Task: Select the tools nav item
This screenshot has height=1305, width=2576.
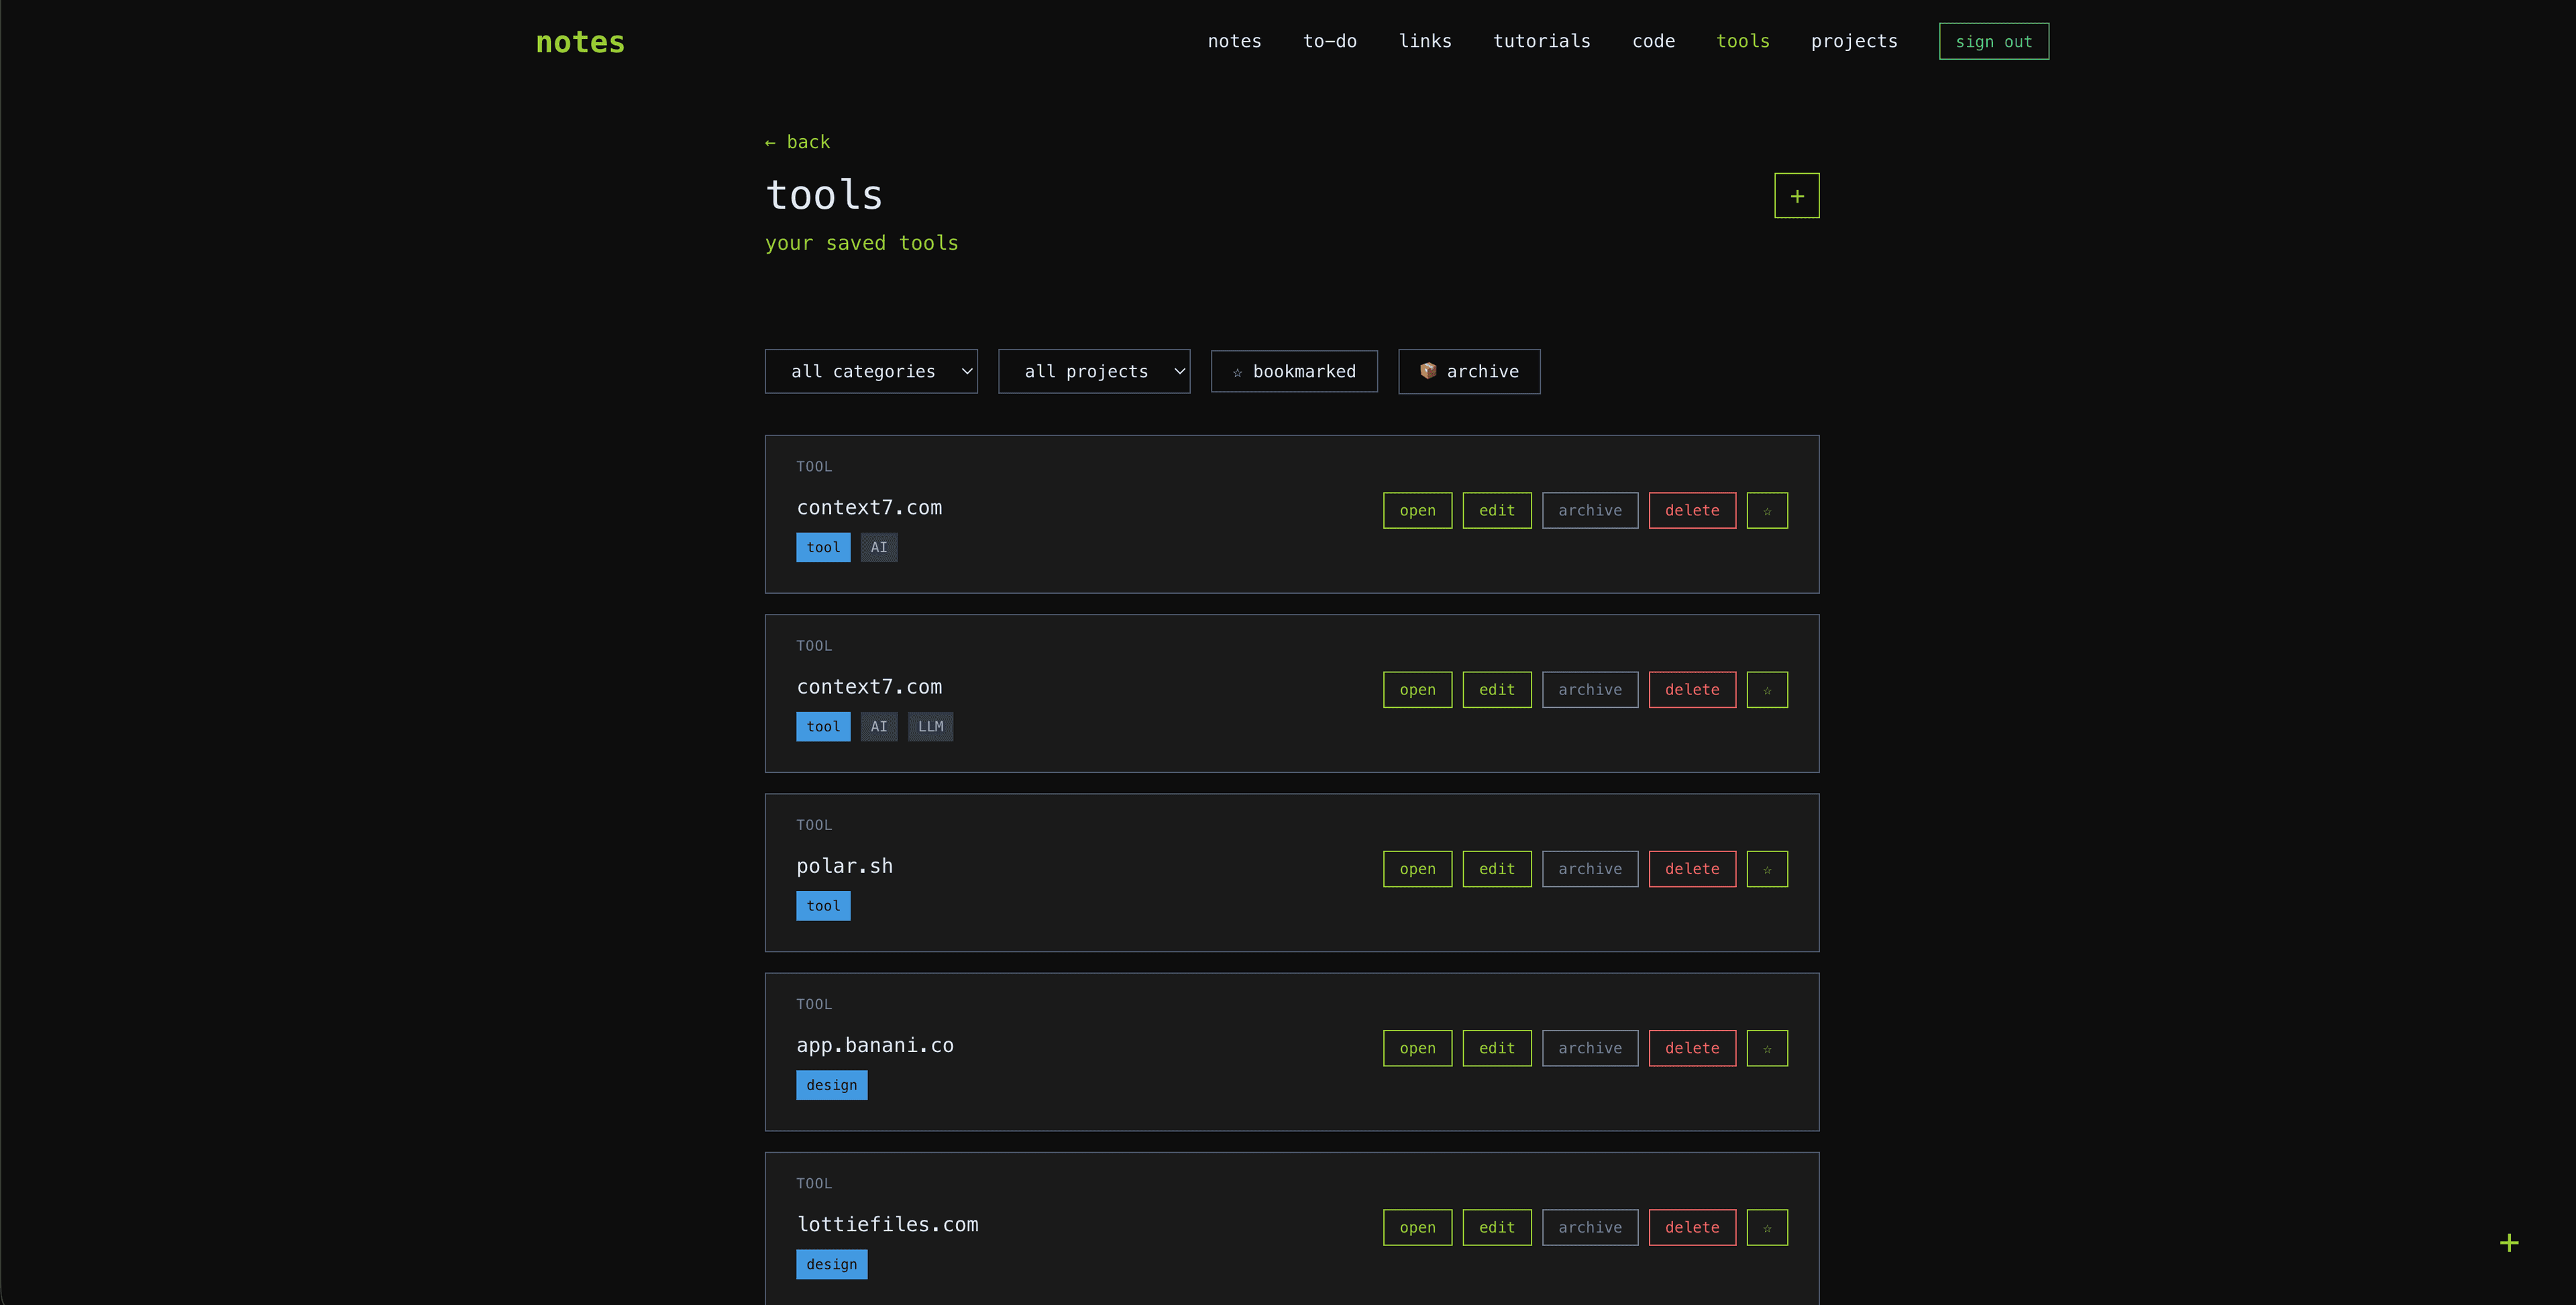Action: [x=1742, y=41]
